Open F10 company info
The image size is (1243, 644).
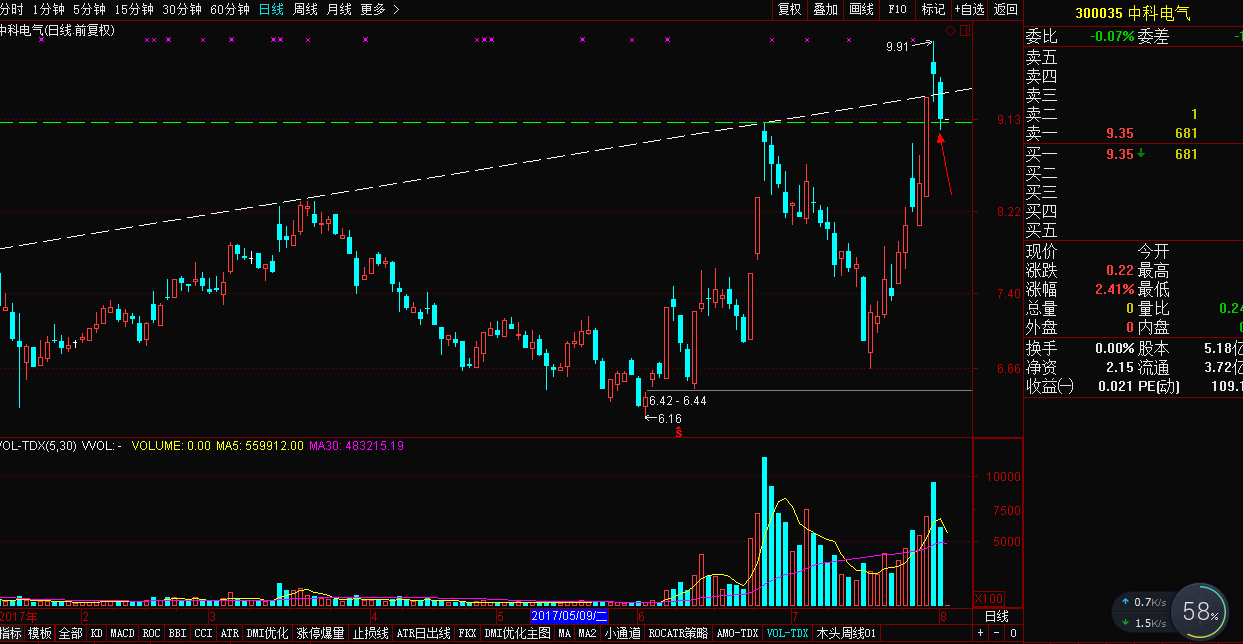[x=897, y=9]
